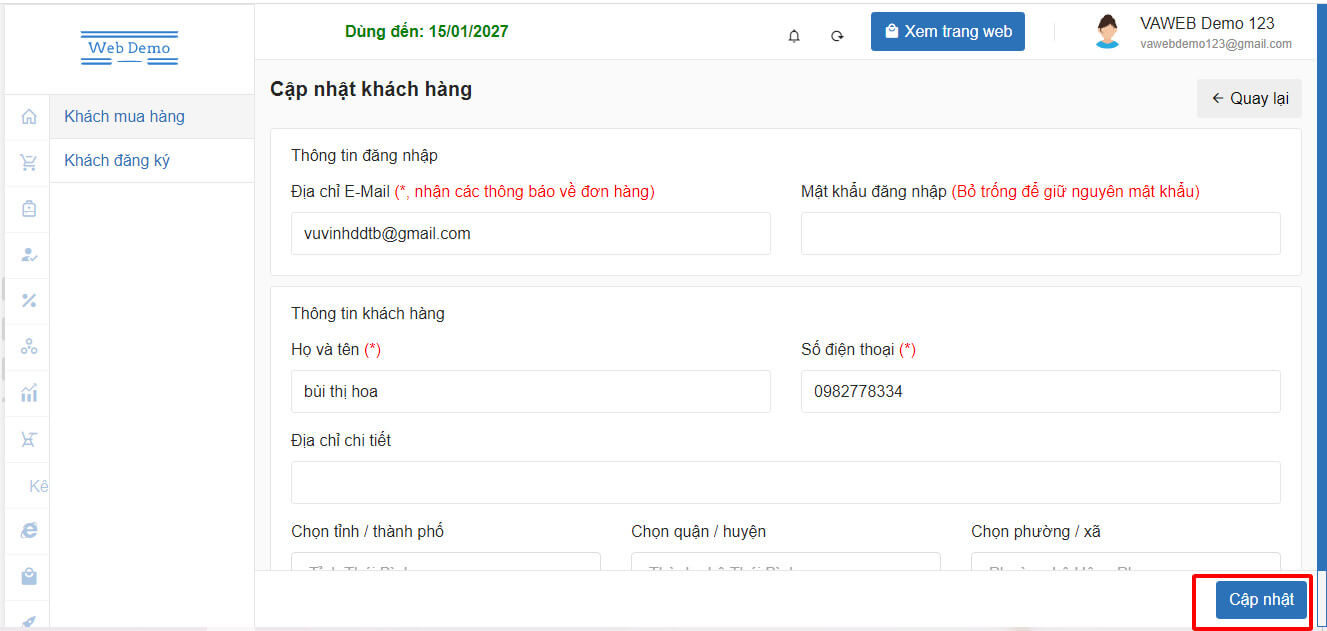Viewport: 1327px width, 631px height.
Task: Click the Xem trang web button
Action: tap(948, 32)
